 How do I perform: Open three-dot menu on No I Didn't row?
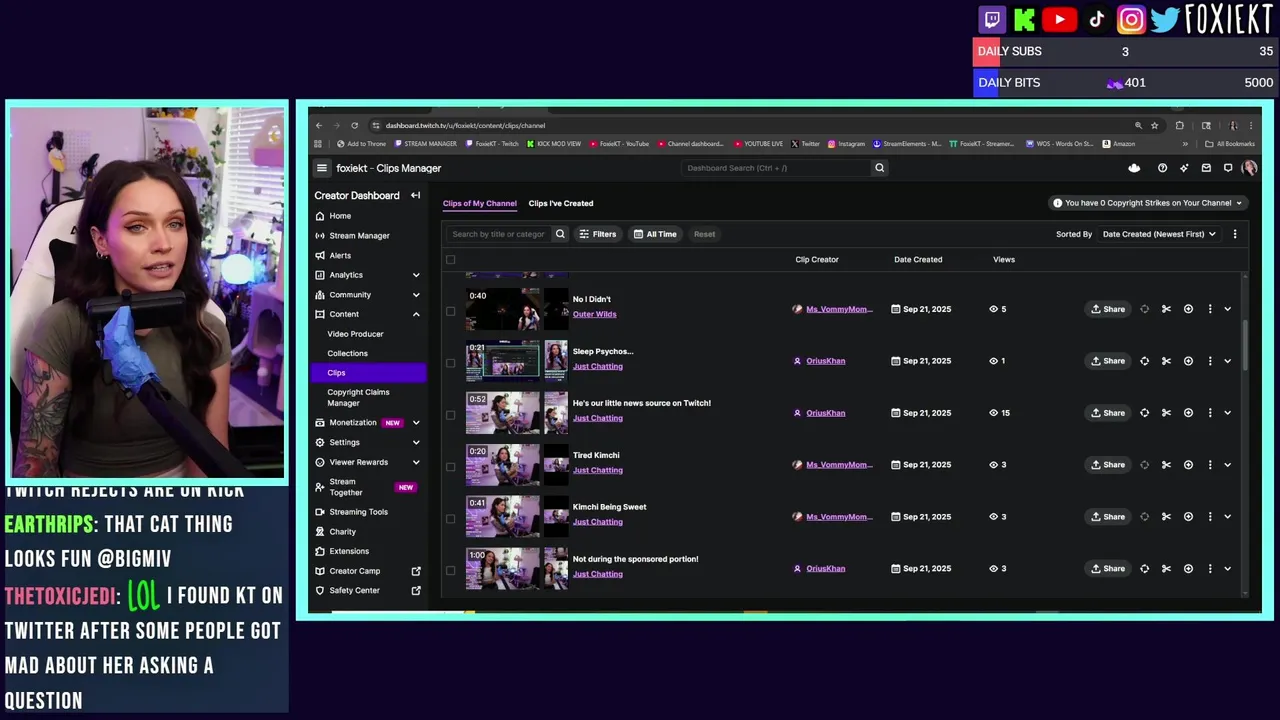click(1210, 309)
